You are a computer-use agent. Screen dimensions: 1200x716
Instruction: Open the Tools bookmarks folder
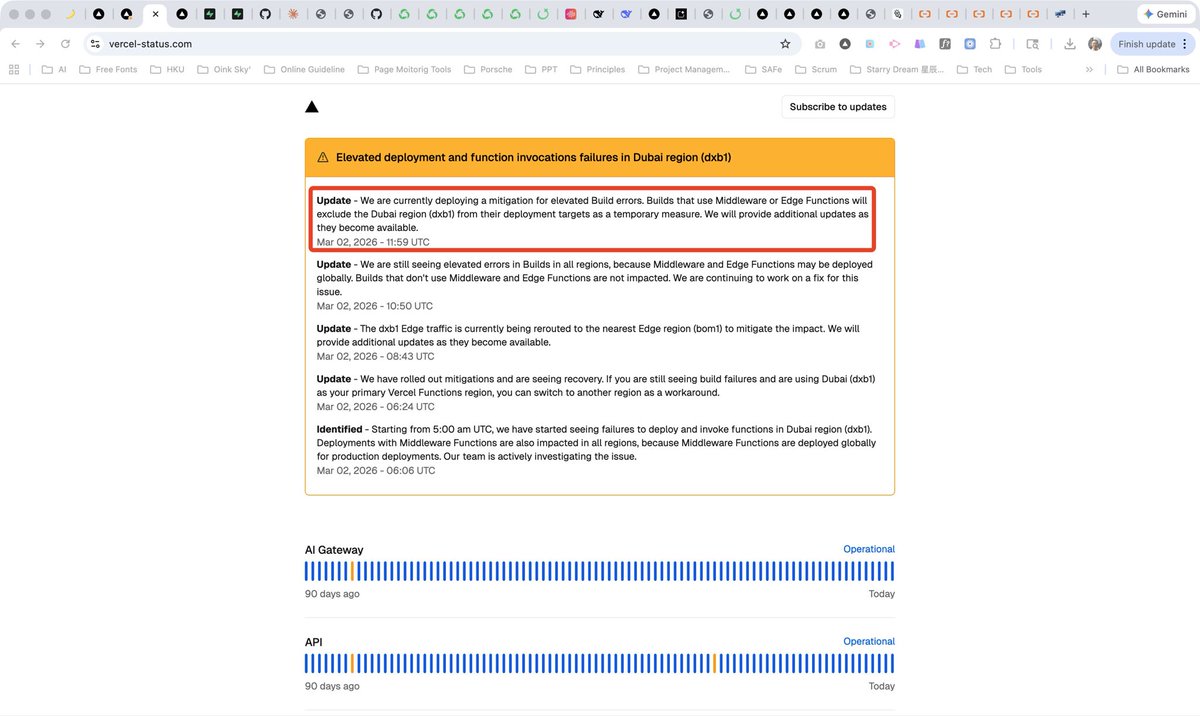point(1023,69)
